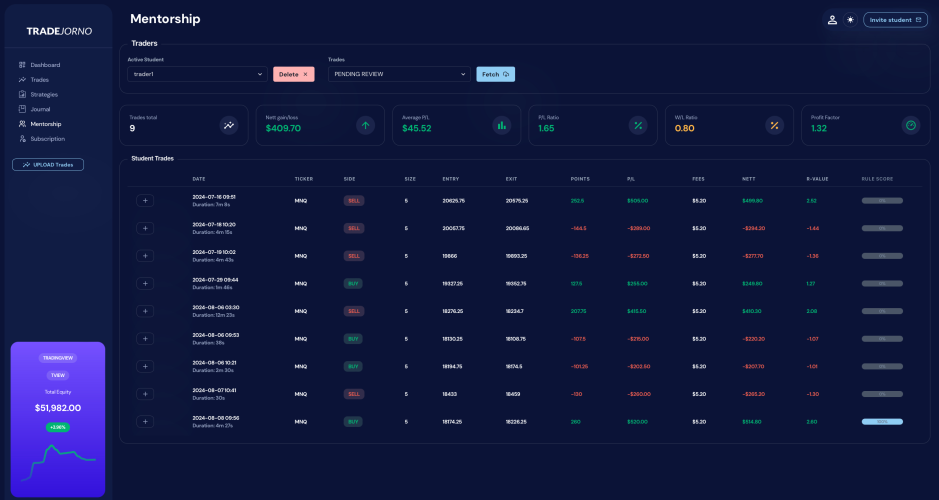Screen dimensions: 939x500
Task: Click the Fetch trades button
Action: point(495,74)
